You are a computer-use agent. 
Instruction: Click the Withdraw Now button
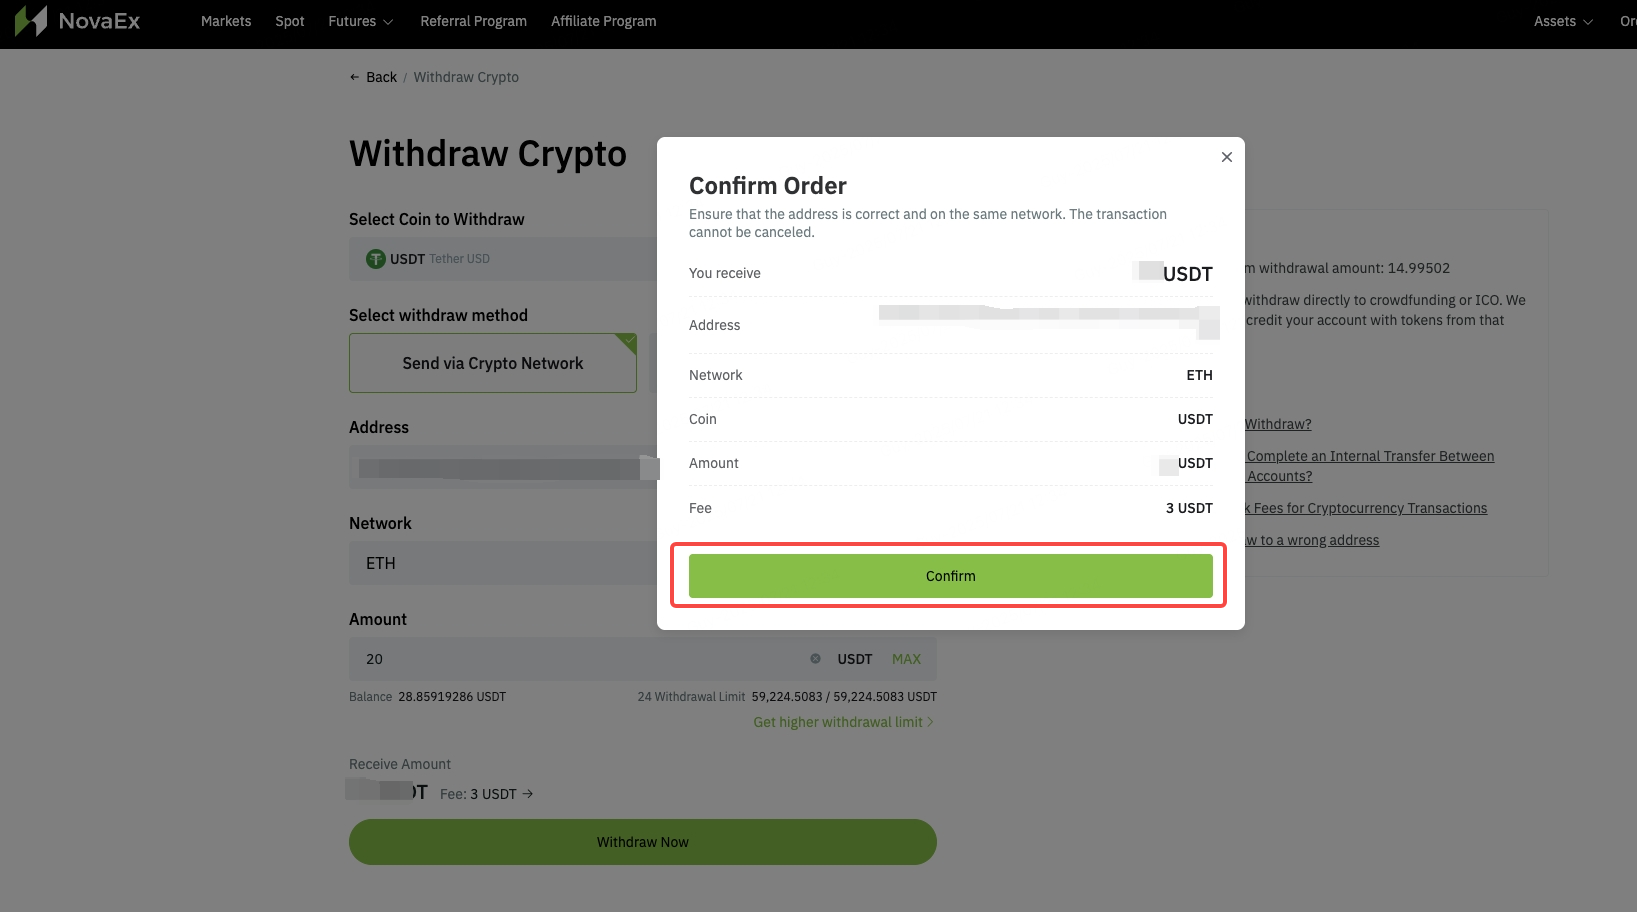click(642, 841)
